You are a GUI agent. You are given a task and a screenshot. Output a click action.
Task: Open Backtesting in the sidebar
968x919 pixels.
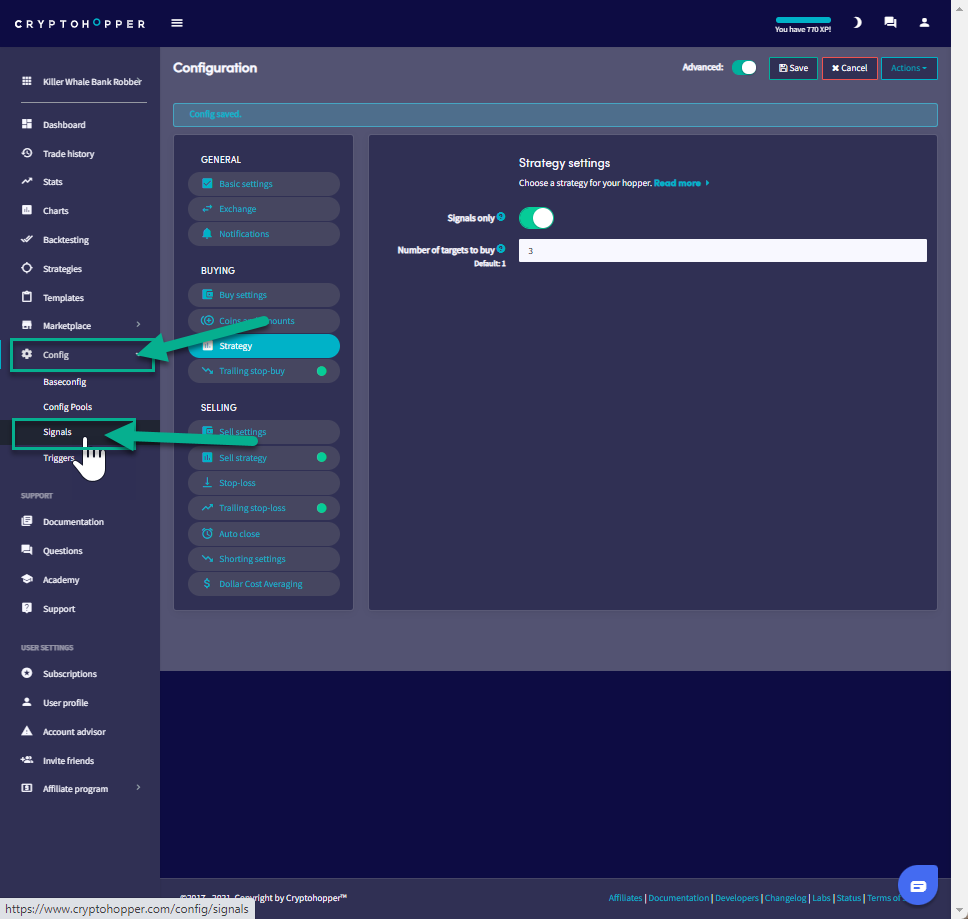(65, 240)
